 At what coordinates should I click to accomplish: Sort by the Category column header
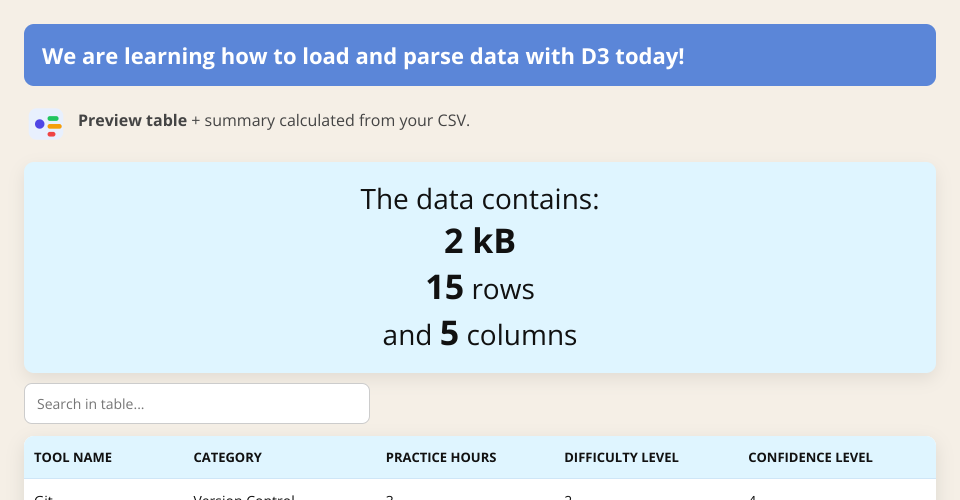click(227, 458)
